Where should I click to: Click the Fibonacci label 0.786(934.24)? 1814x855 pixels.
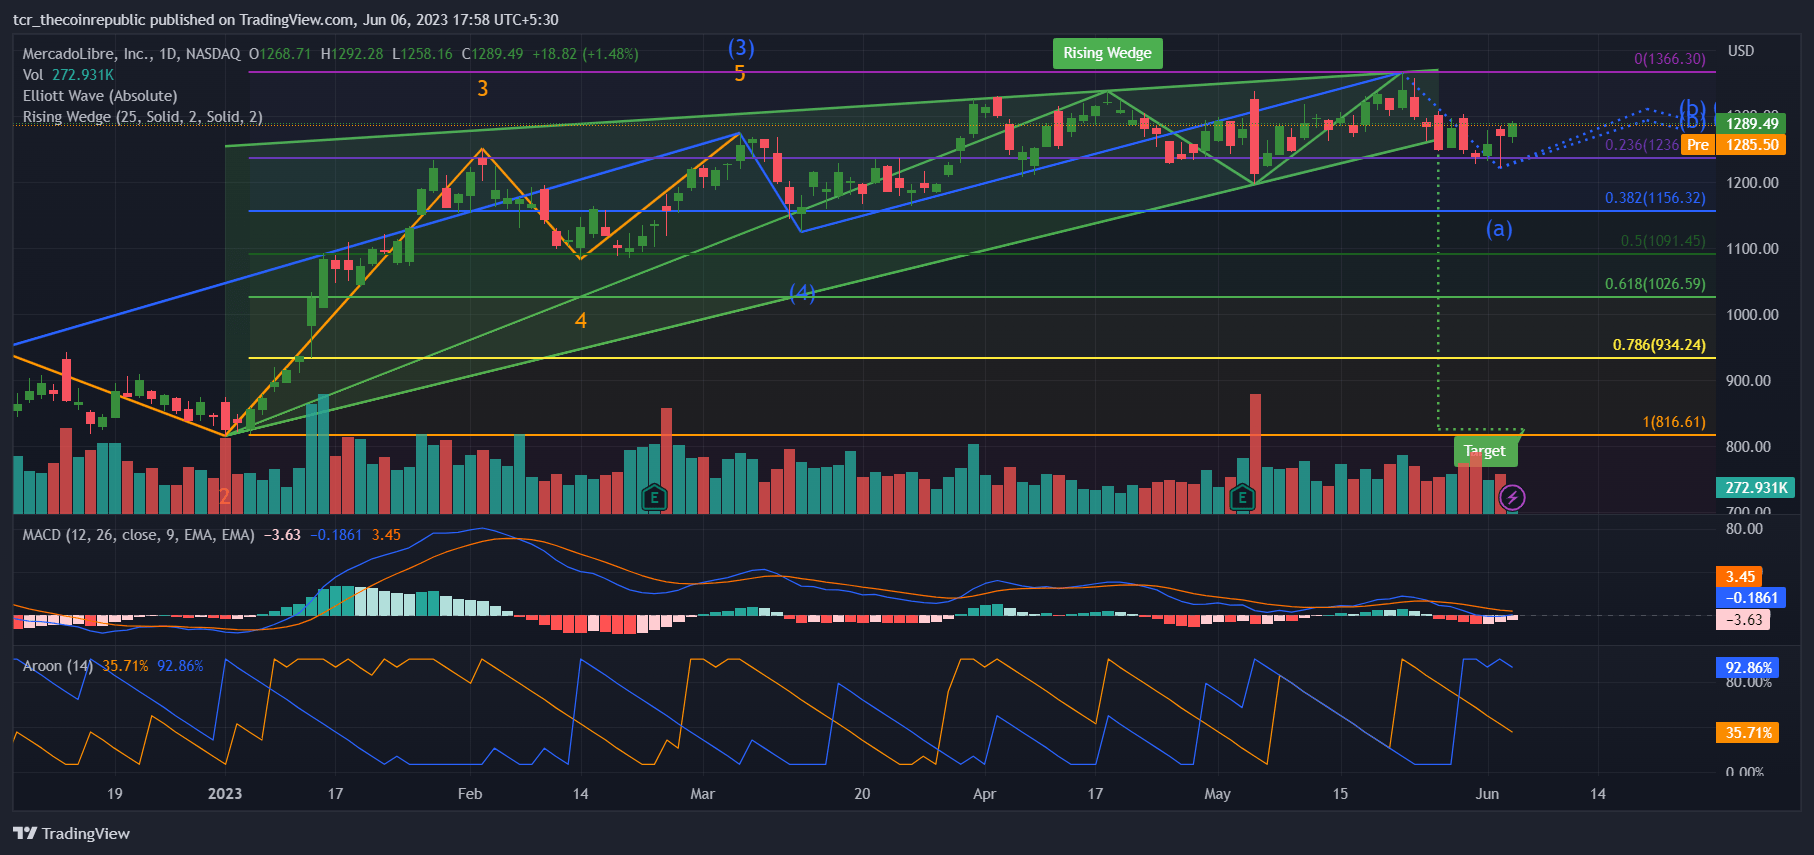(1659, 345)
